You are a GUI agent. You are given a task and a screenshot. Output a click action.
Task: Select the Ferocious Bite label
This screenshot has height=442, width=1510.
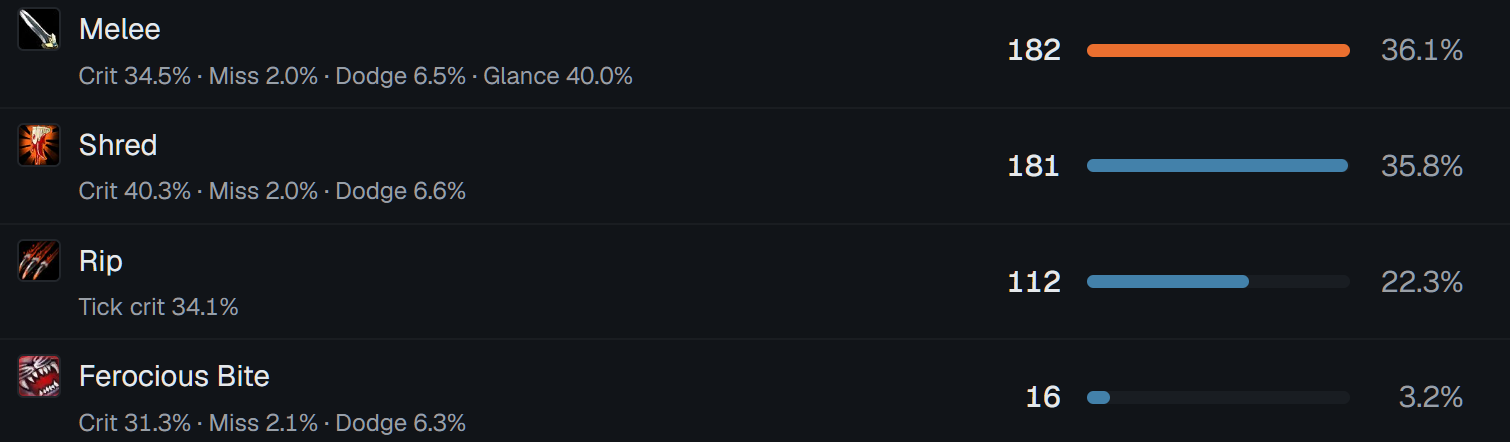pyautogui.click(x=174, y=377)
